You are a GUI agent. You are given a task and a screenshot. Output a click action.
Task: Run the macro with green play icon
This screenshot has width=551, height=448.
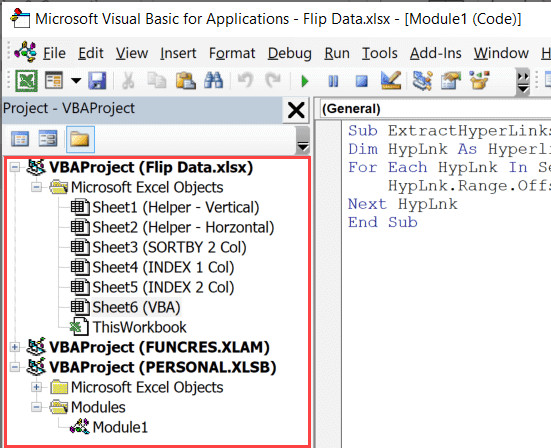[x=305, y=81]
